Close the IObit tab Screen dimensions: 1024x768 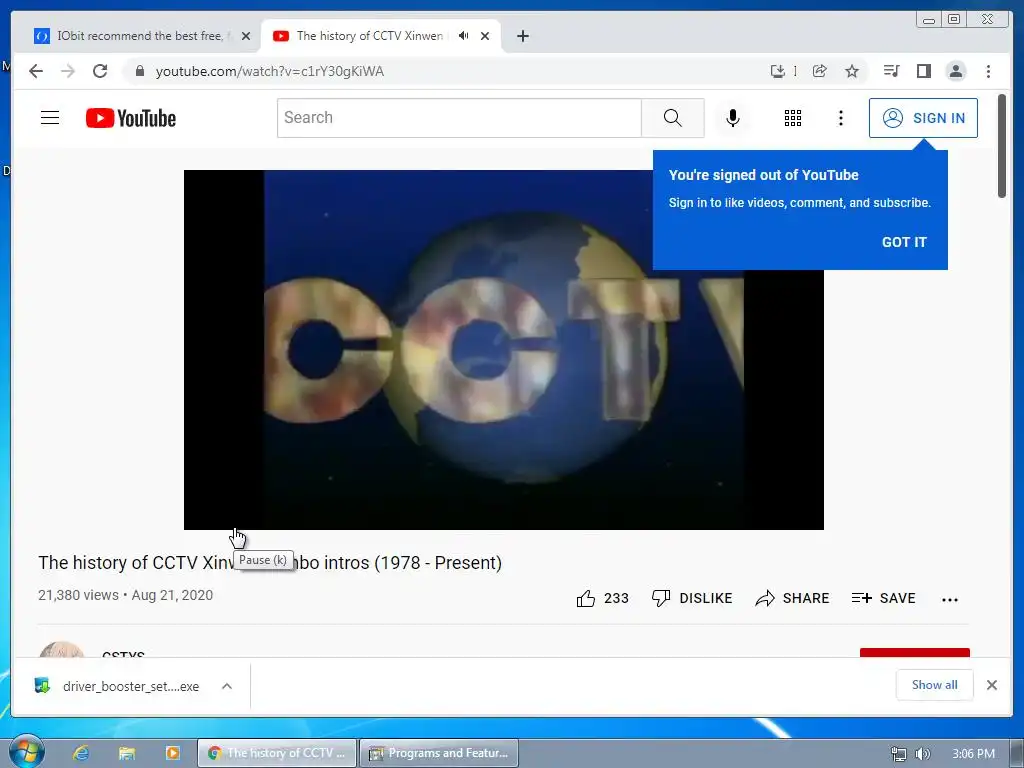pos(246,36)
